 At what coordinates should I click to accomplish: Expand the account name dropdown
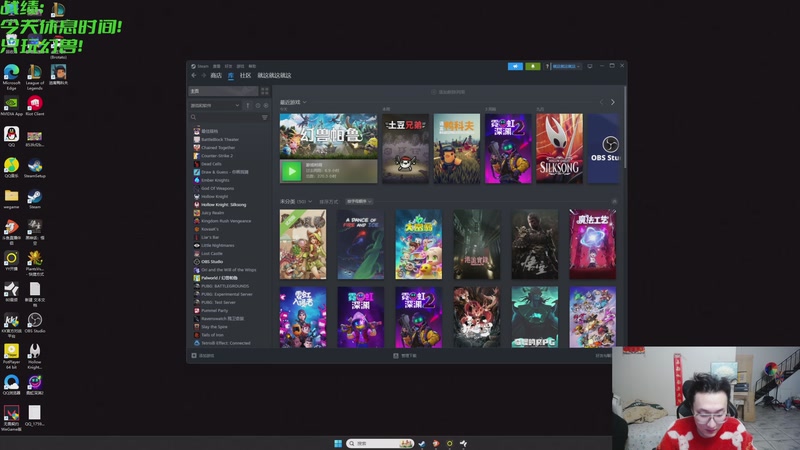click(x=566, y=66)
